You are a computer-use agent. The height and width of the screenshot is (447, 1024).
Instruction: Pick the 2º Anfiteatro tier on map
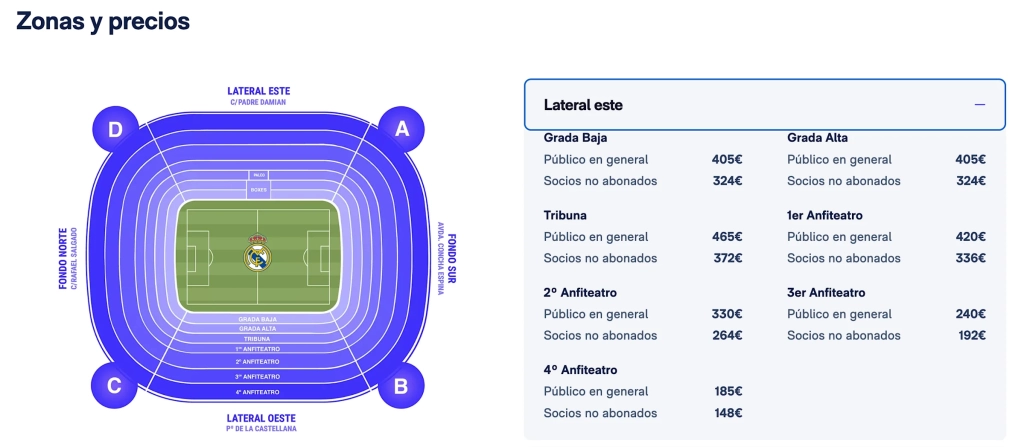point(258,361)
